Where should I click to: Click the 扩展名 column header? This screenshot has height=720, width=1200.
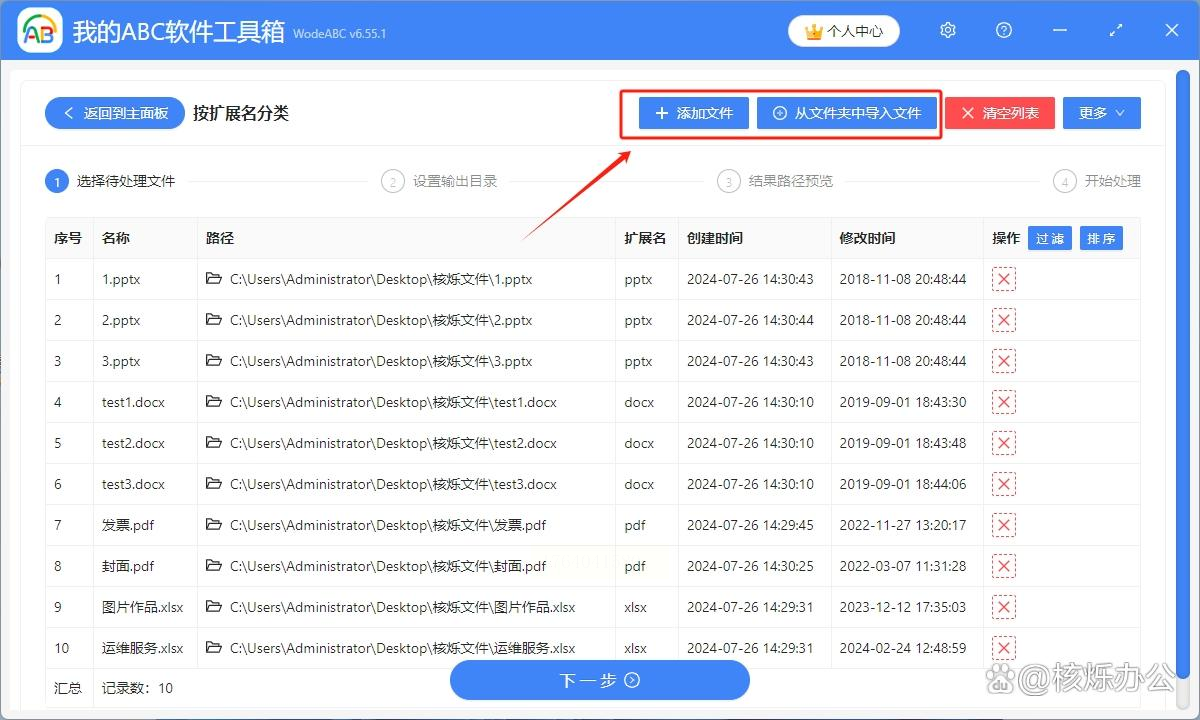(645, 238)
